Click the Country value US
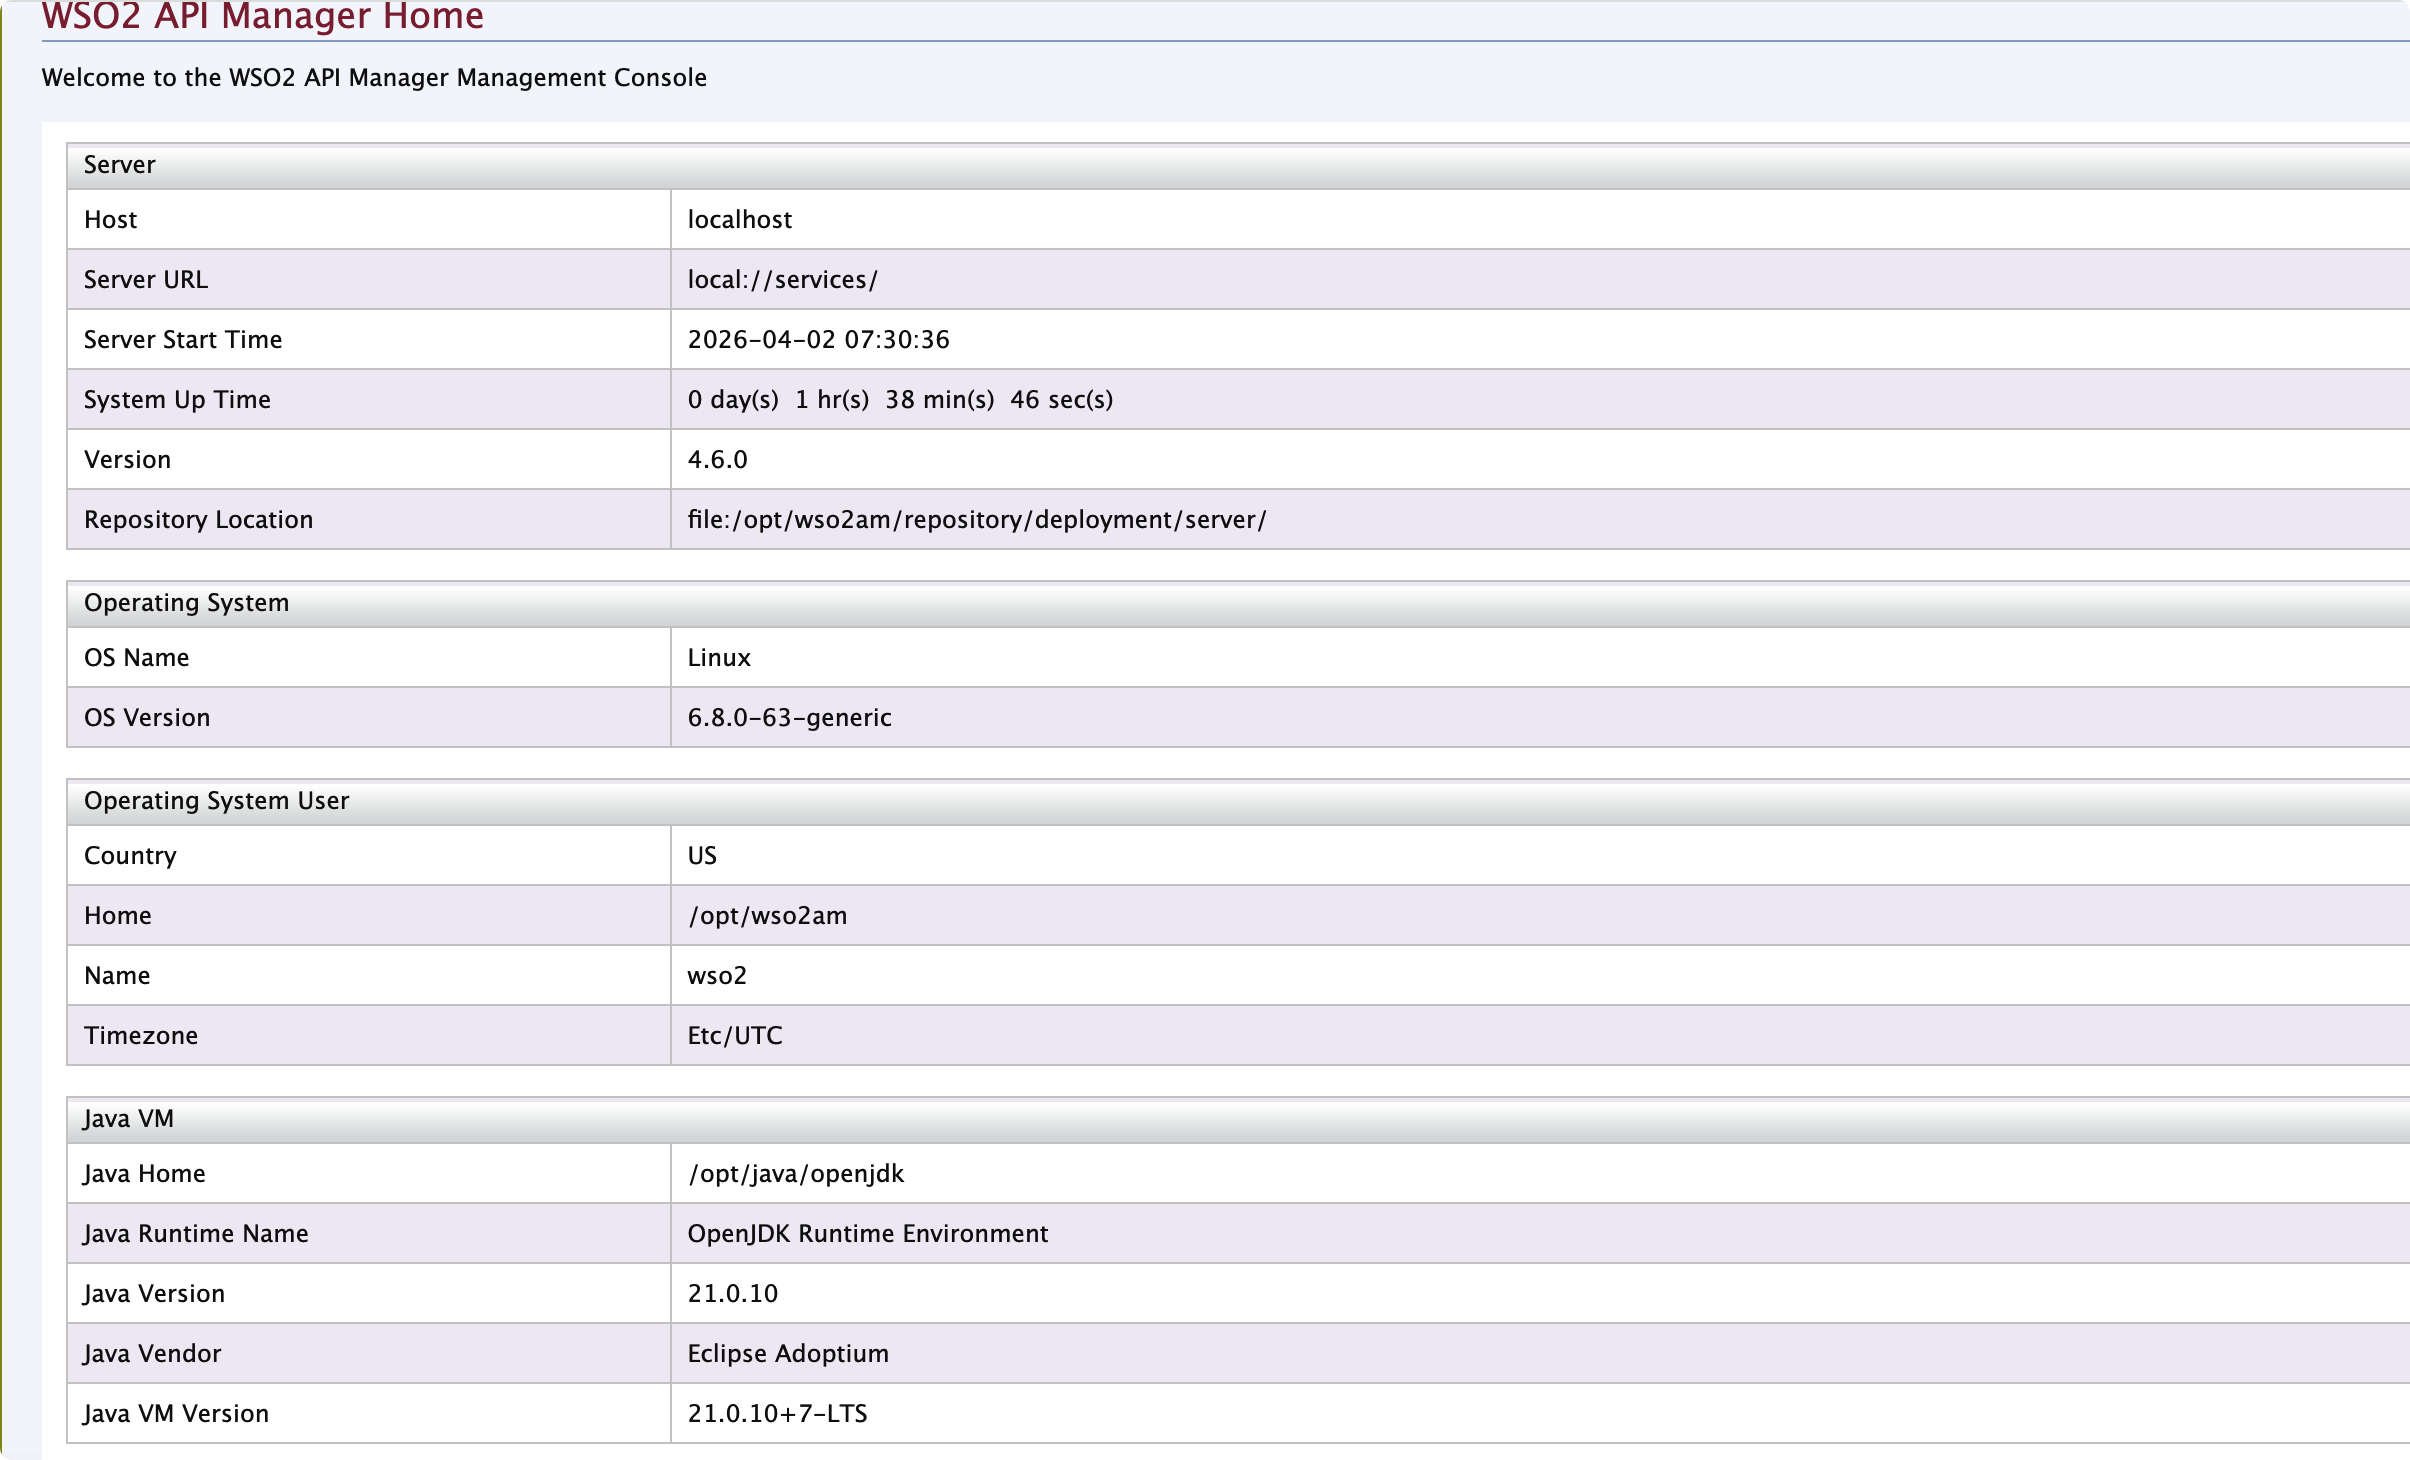 pyautogui.click(x=702, y=856)
